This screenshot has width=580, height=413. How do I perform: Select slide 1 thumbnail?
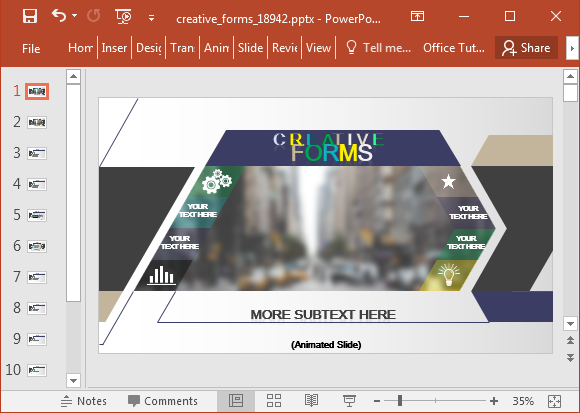coord(37,91)
